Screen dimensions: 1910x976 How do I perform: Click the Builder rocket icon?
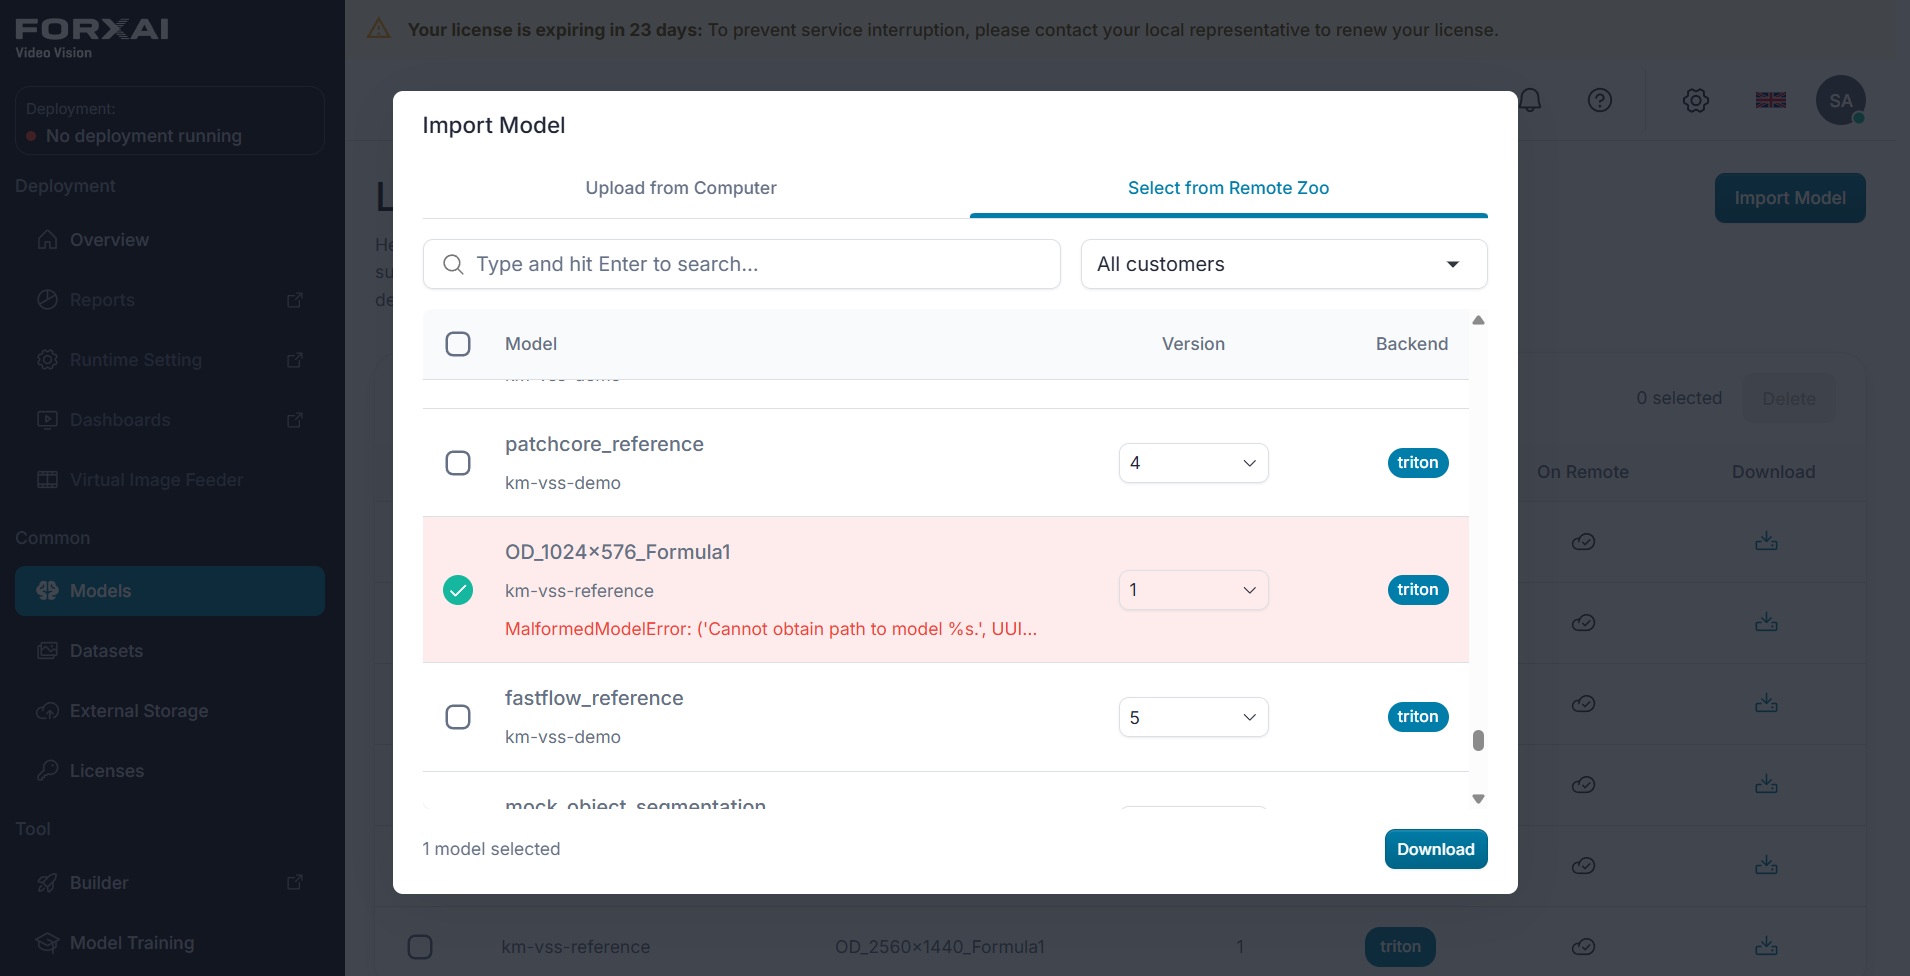click(47, 883)
